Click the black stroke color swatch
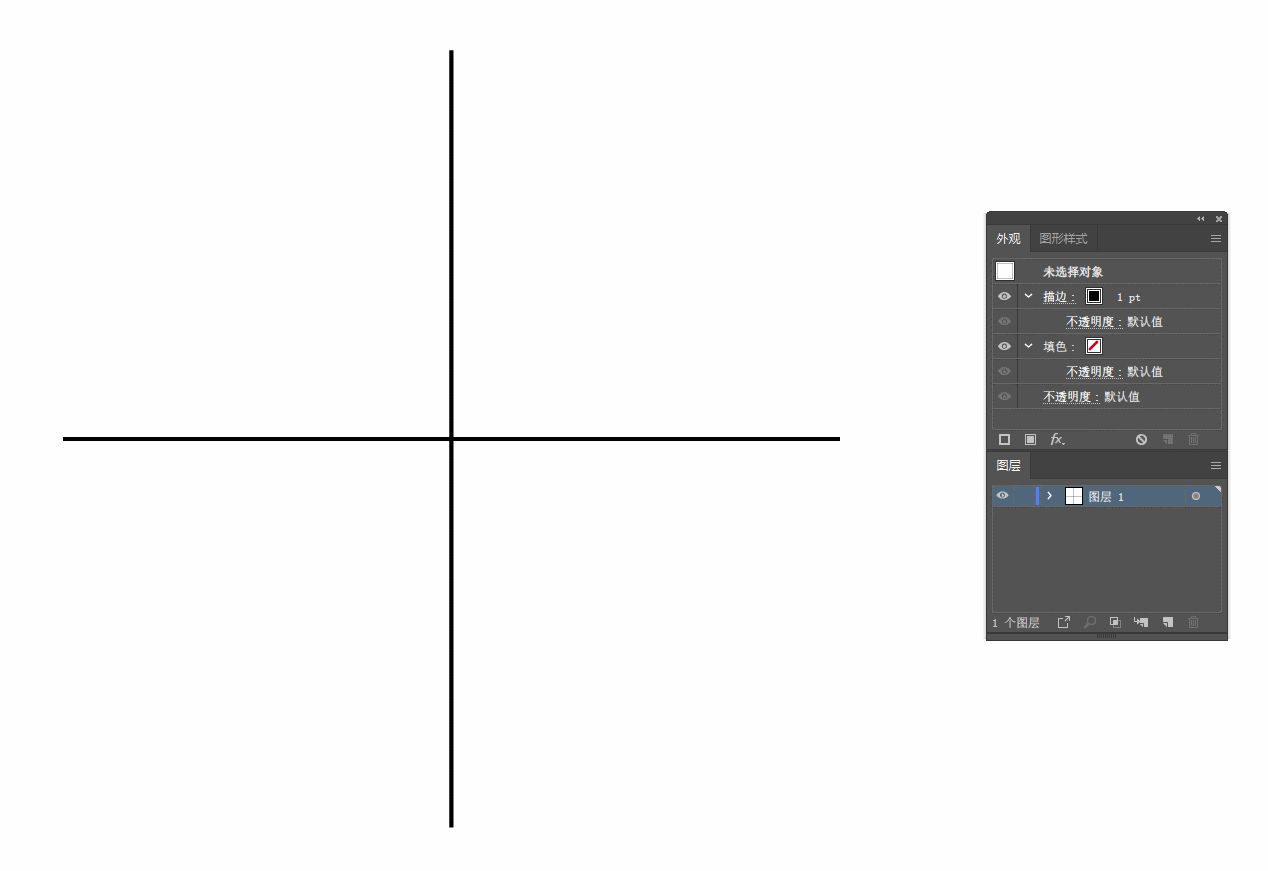The height and width of the screenshot is (871, 1268). [x=1094, y=296]
